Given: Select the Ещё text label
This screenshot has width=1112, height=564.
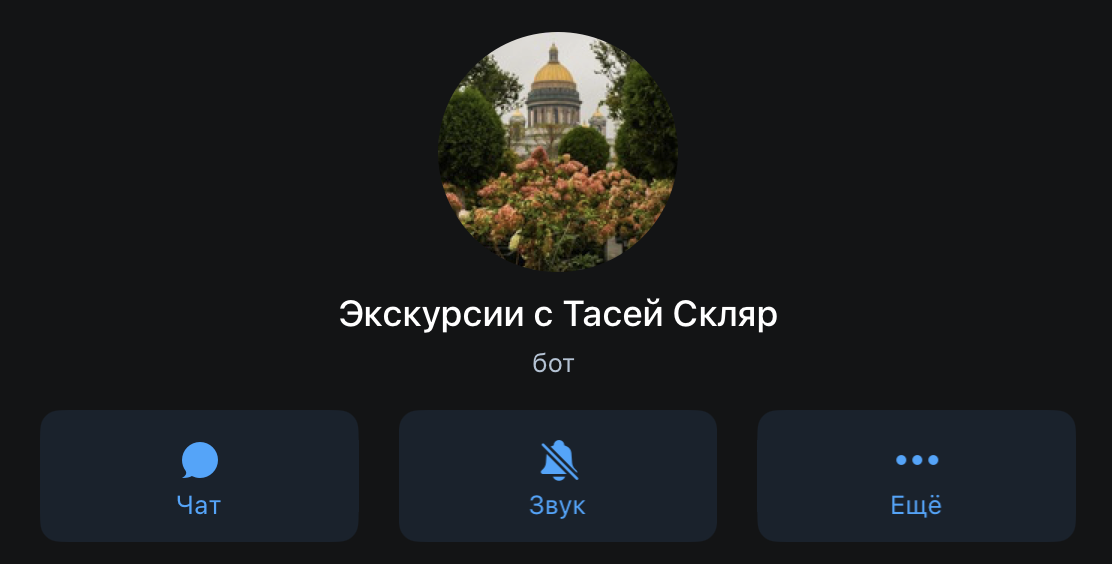Looking at the screenshot, I should 916,504.
